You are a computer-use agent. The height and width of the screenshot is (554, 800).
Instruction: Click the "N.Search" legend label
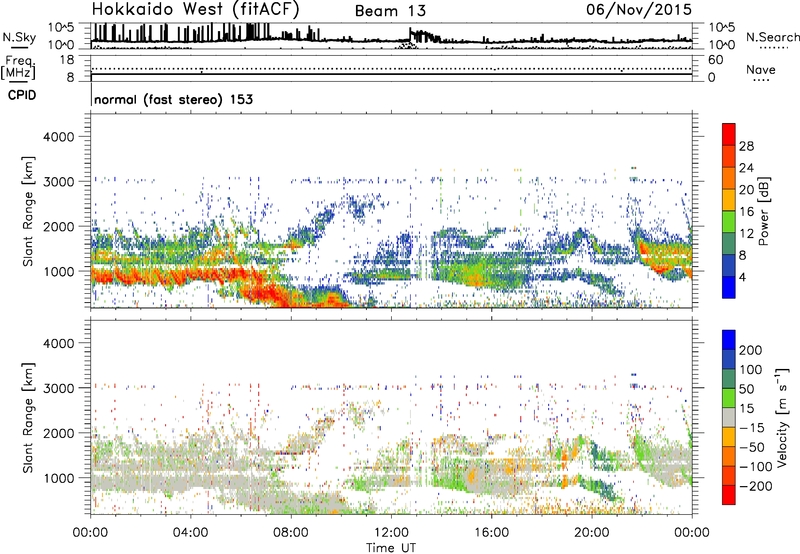point(772,37)
